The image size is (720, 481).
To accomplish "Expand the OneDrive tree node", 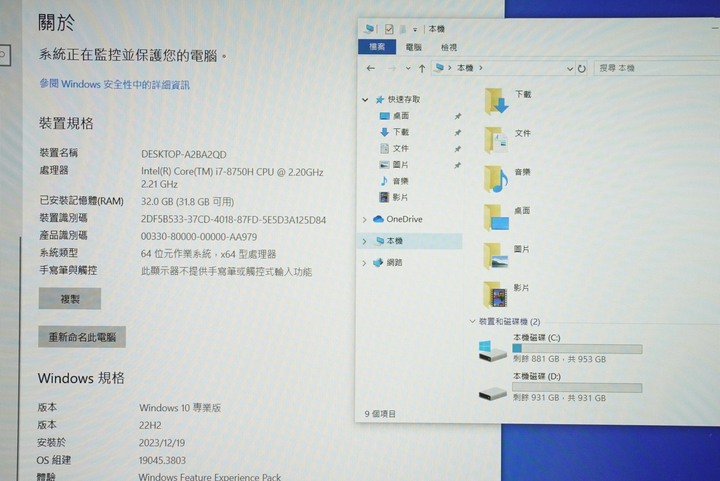I will (365, 219).
